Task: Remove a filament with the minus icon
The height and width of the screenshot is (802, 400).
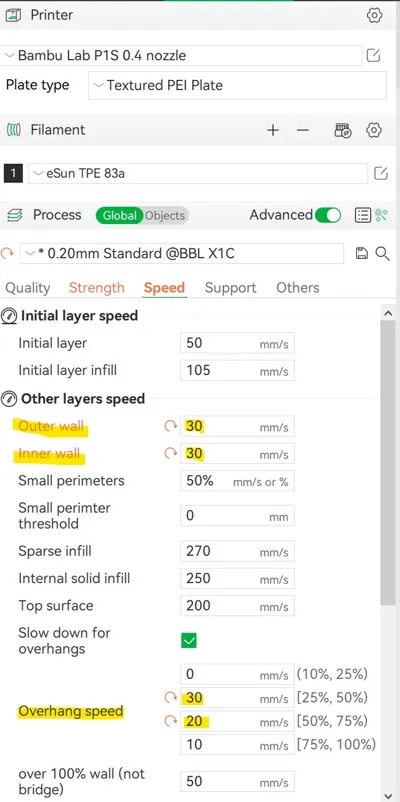Action: 303,130
